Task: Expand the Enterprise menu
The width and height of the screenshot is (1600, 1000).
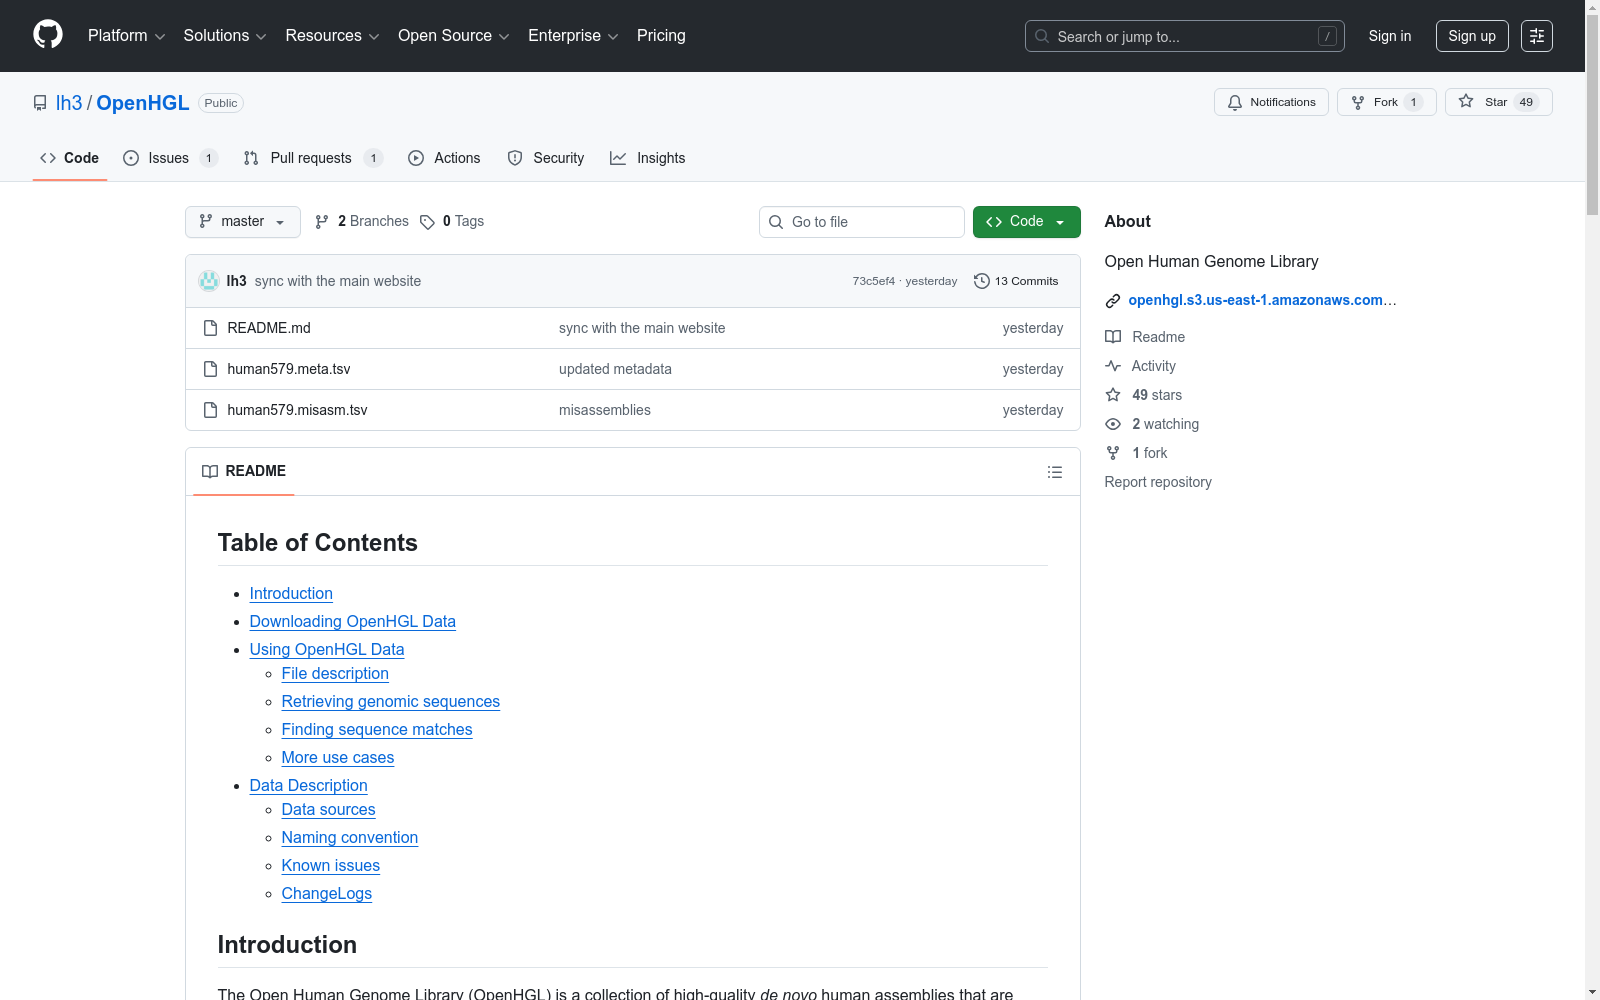Action: coord(573,36)
